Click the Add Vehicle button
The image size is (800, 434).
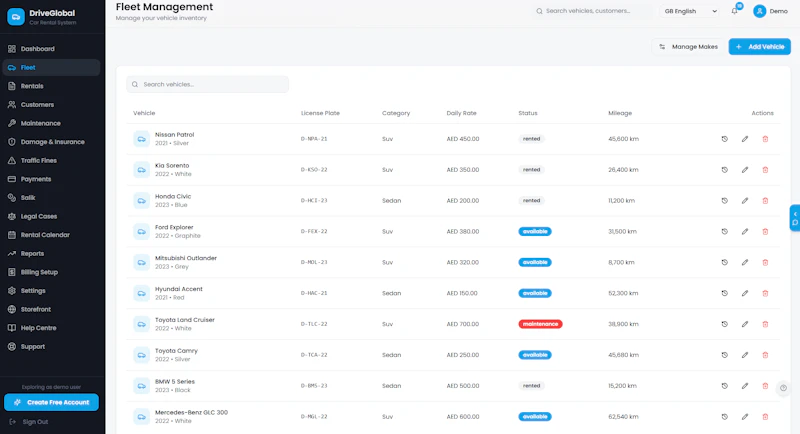pos(760,46)
